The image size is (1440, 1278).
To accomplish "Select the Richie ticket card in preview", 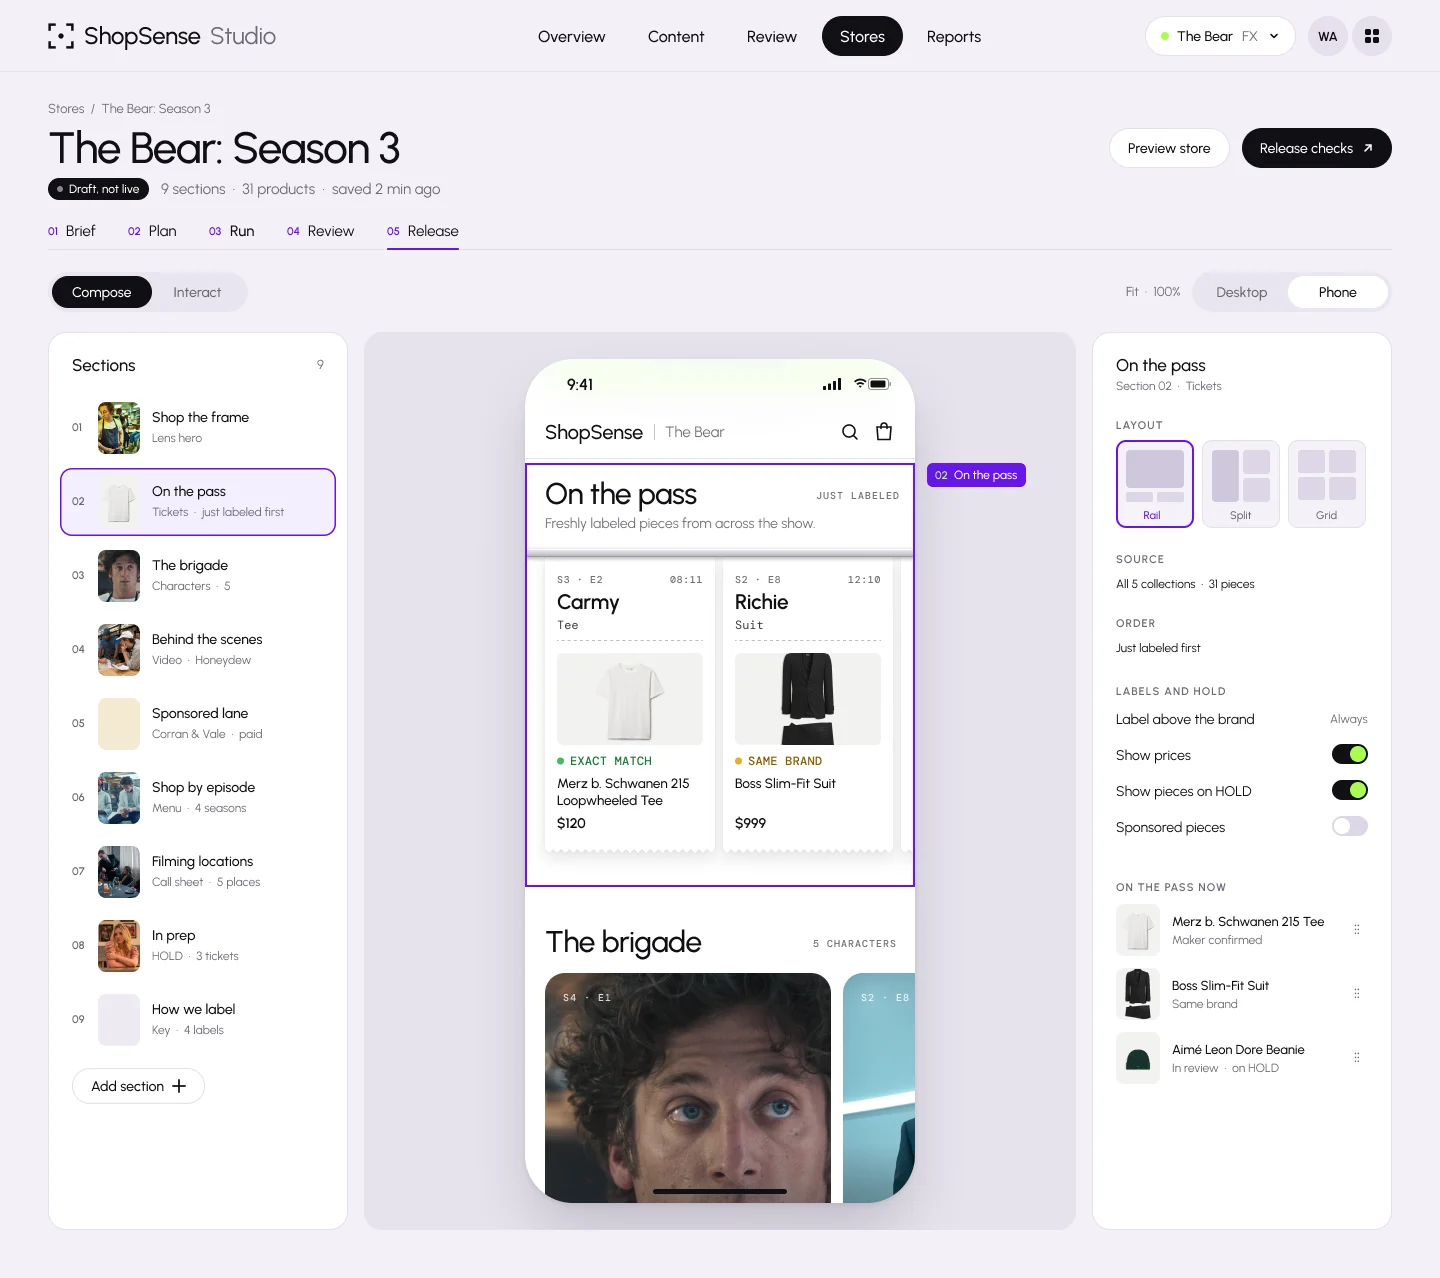I will [808, 706].
